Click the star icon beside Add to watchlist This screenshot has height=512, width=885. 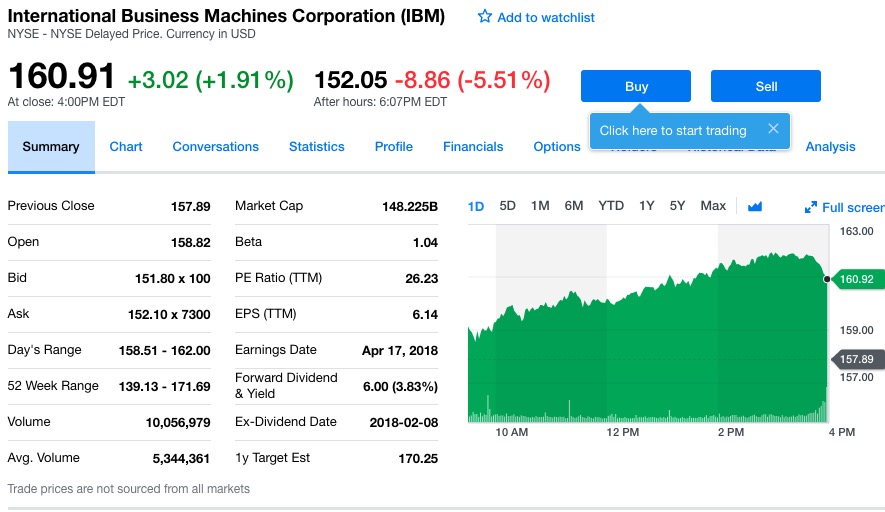[x=484, y=16]
